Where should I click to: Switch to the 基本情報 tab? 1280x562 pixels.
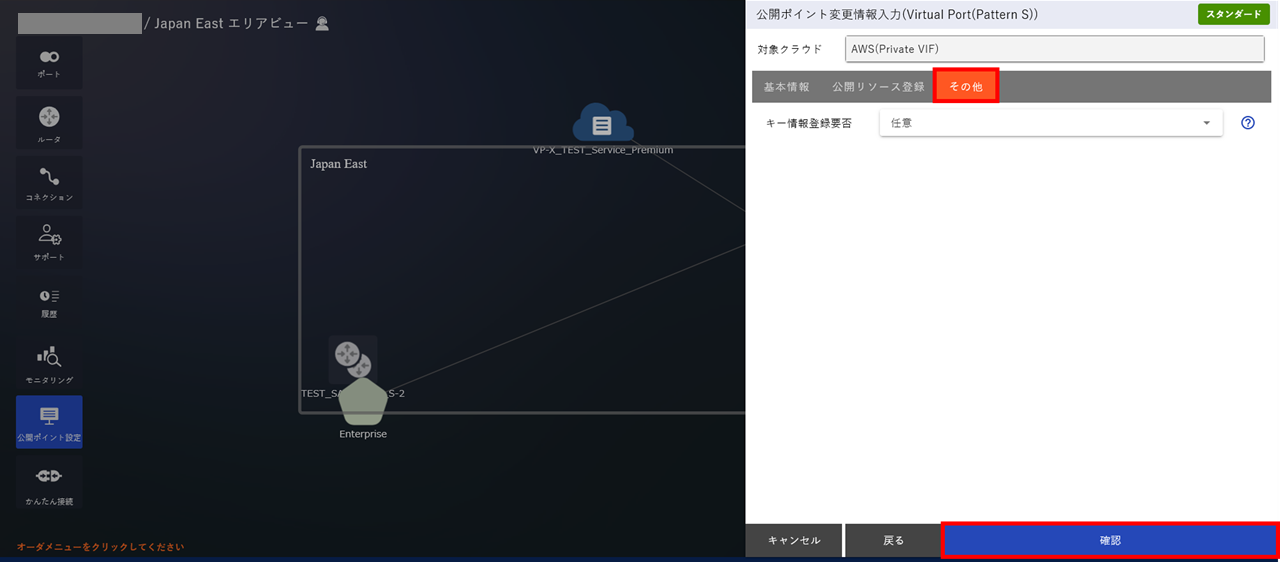[786, 87]
